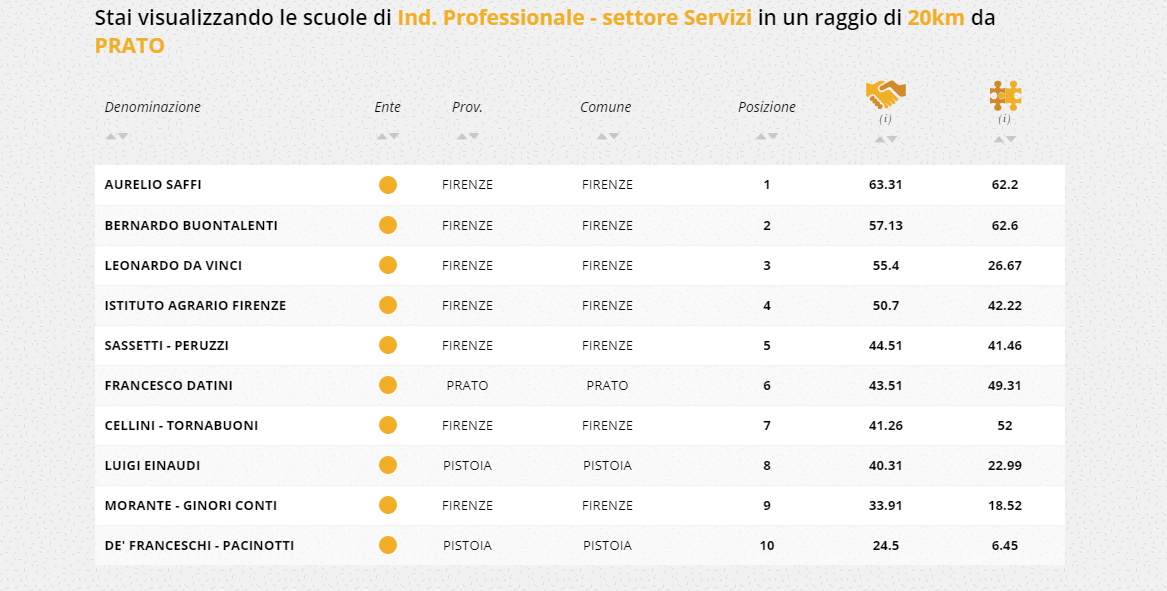The height and width of the screenshot is (591, 1167).
Task: Open the Bernardo Buontalenti school entry
Action: 191,226
